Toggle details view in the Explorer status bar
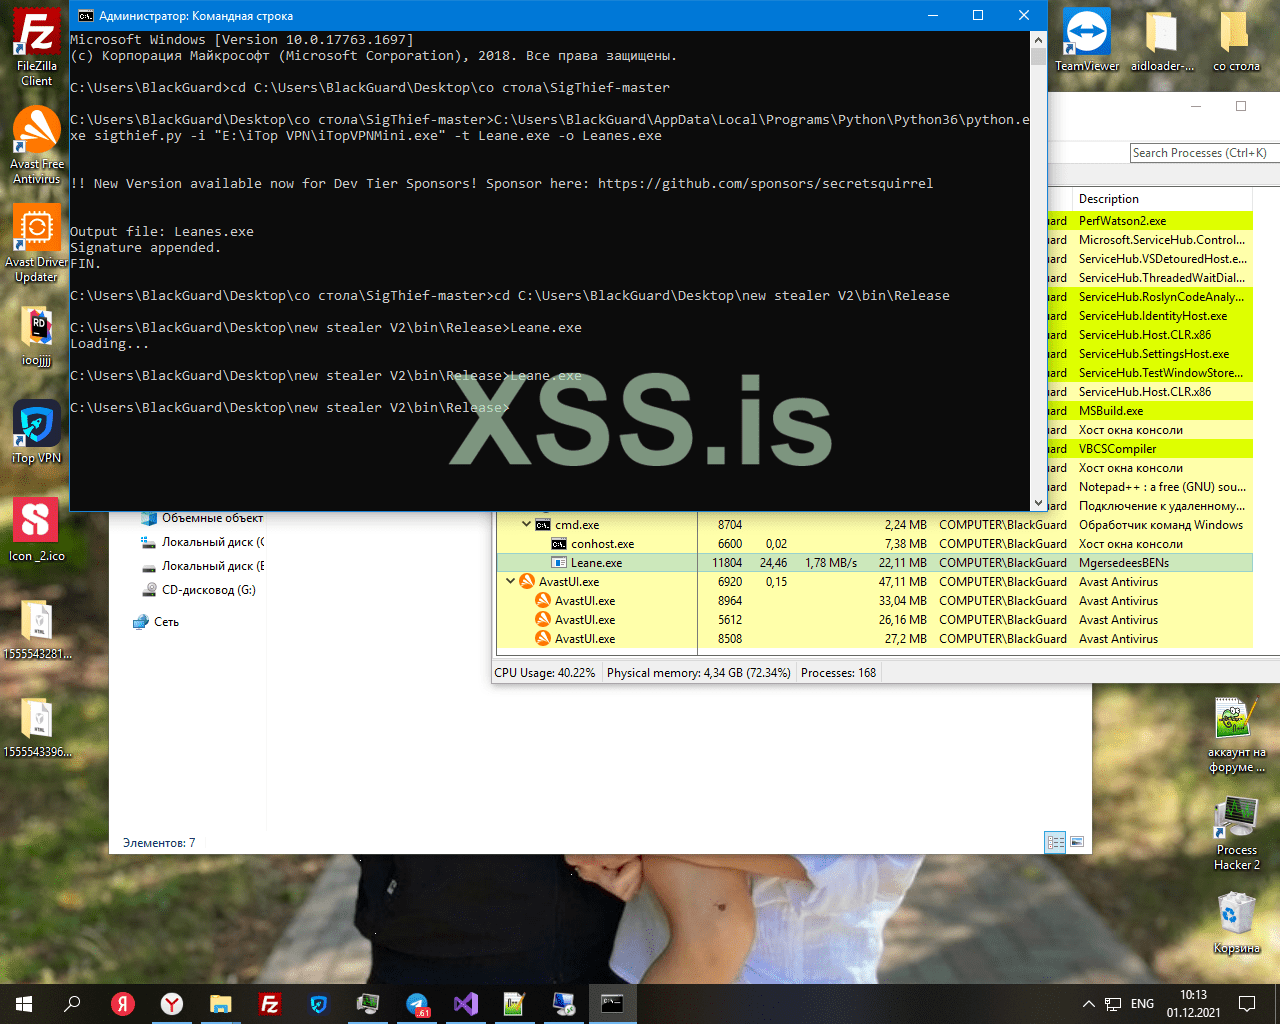This screenshot has width=1280, height=1024. (1056, 842)
